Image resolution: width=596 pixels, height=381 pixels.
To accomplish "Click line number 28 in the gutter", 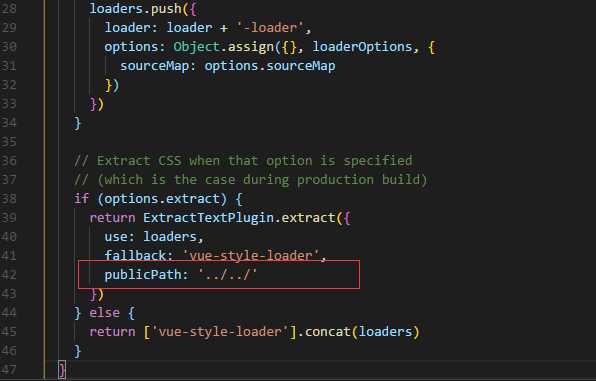I will pos(8,8).
